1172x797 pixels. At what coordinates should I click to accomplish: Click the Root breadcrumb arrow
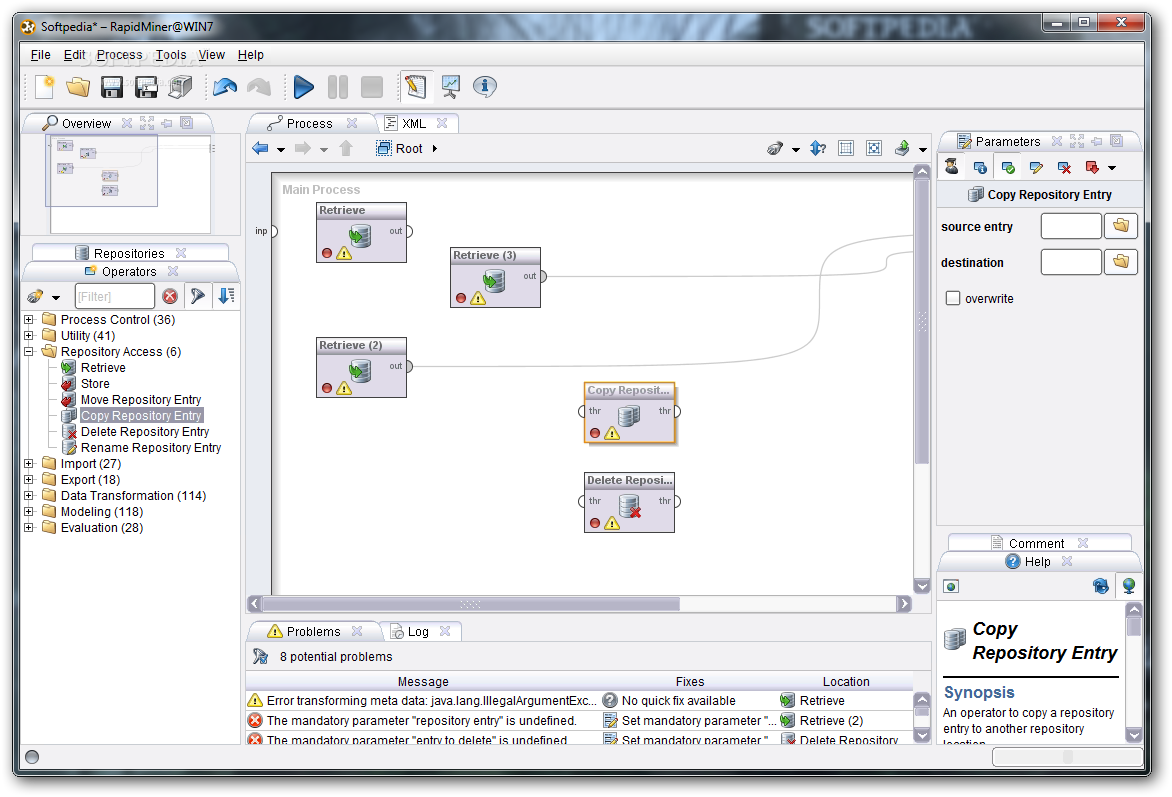point(434,149)
